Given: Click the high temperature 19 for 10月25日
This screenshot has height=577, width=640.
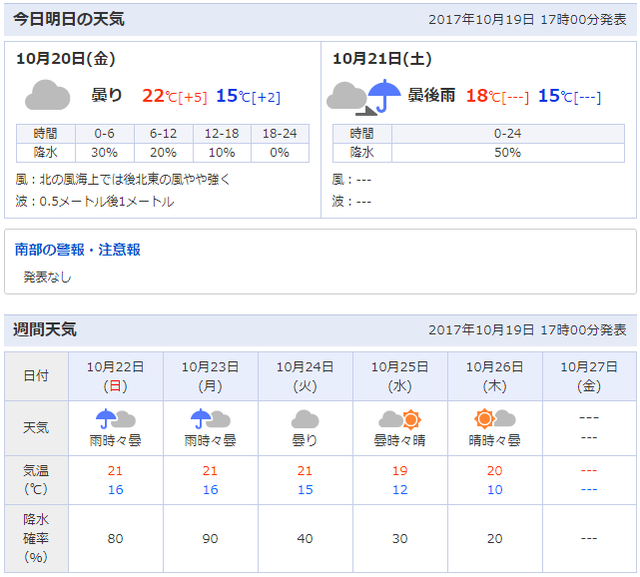Looking at the screenshot, I should click(400, 470).
